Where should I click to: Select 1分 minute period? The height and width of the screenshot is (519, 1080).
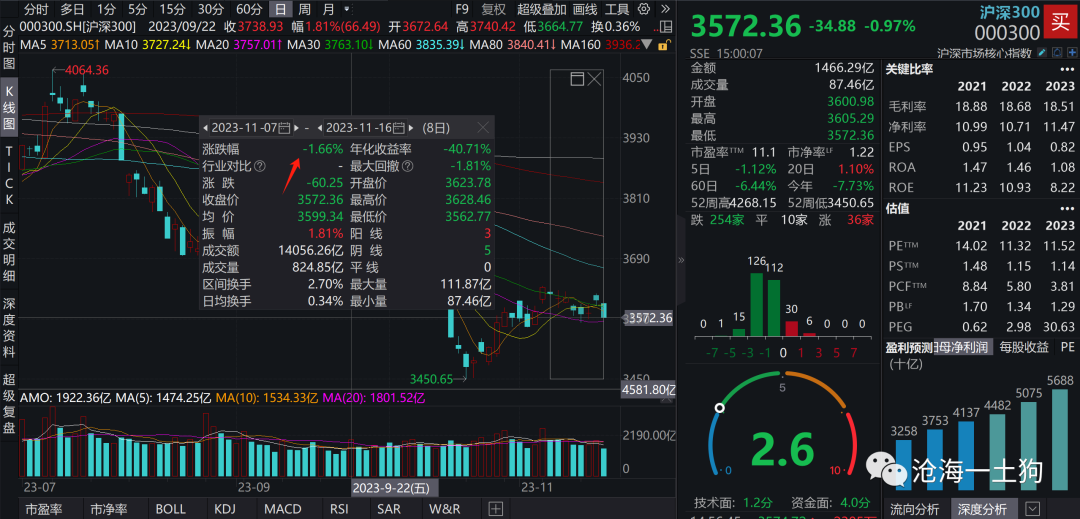[107, 9]
